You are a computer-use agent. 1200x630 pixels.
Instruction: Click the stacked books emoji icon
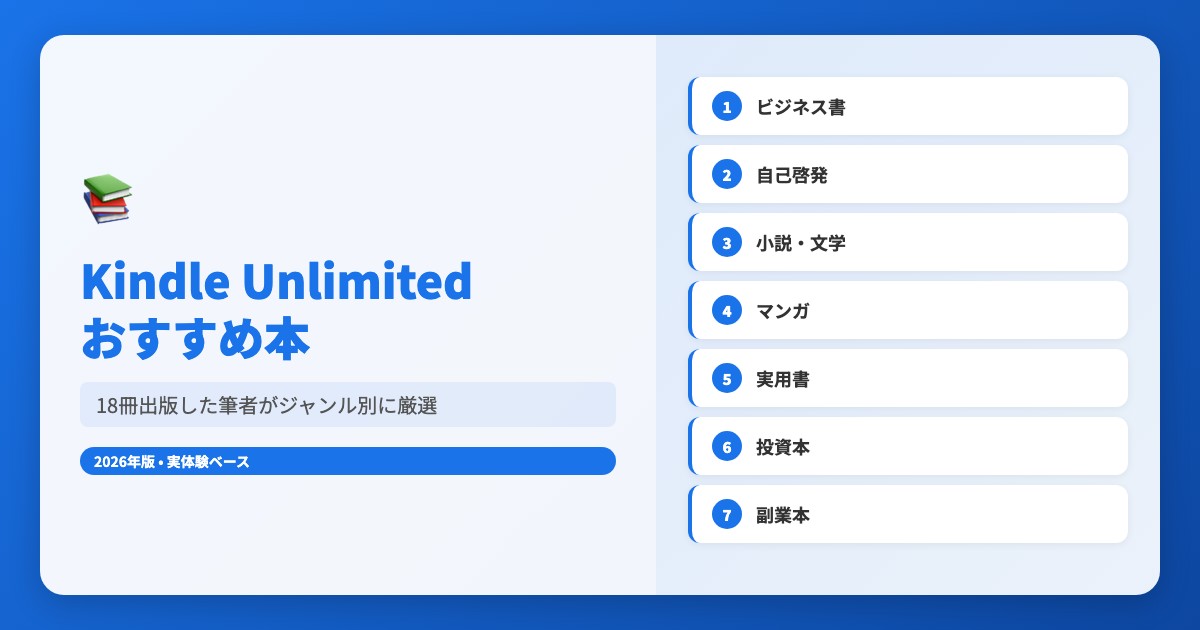tap(106, 198)
